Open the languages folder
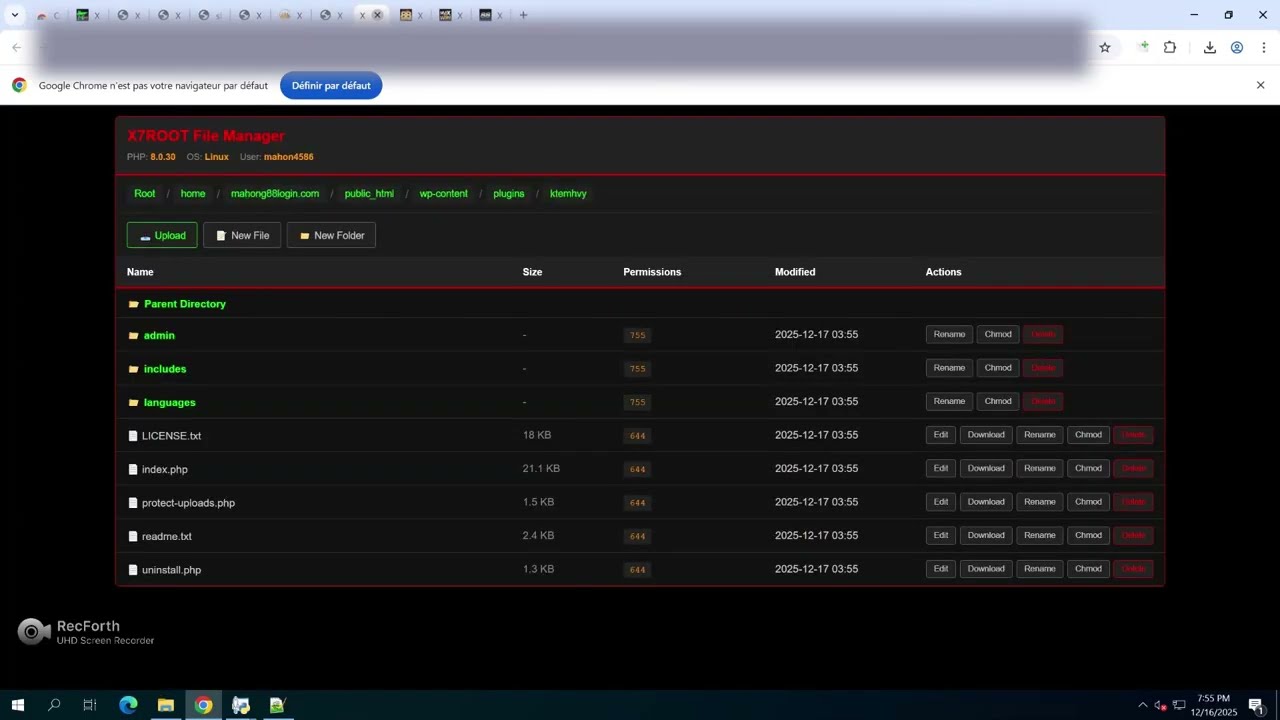Viewport: 1280px width, 720px height. [169, 403]
